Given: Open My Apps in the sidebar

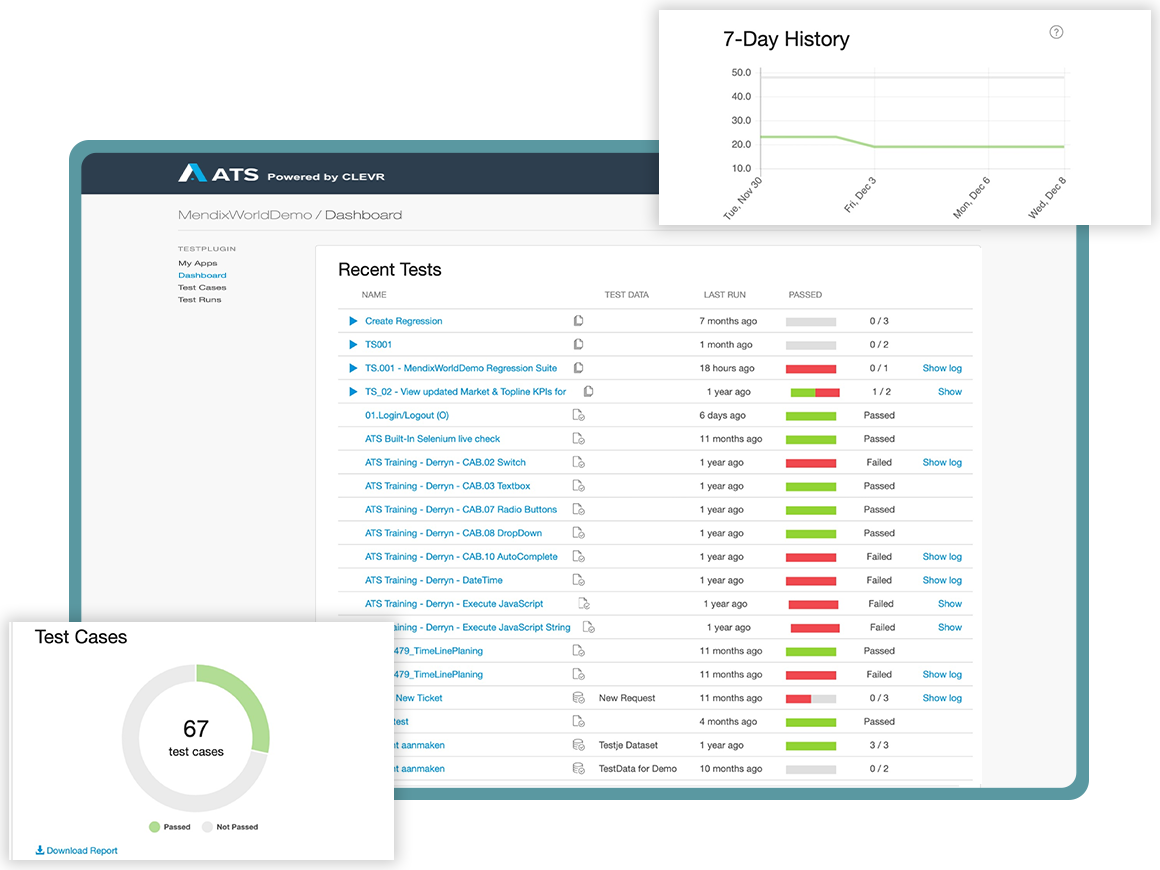Looking at the screenshot, I should [198, 263].
